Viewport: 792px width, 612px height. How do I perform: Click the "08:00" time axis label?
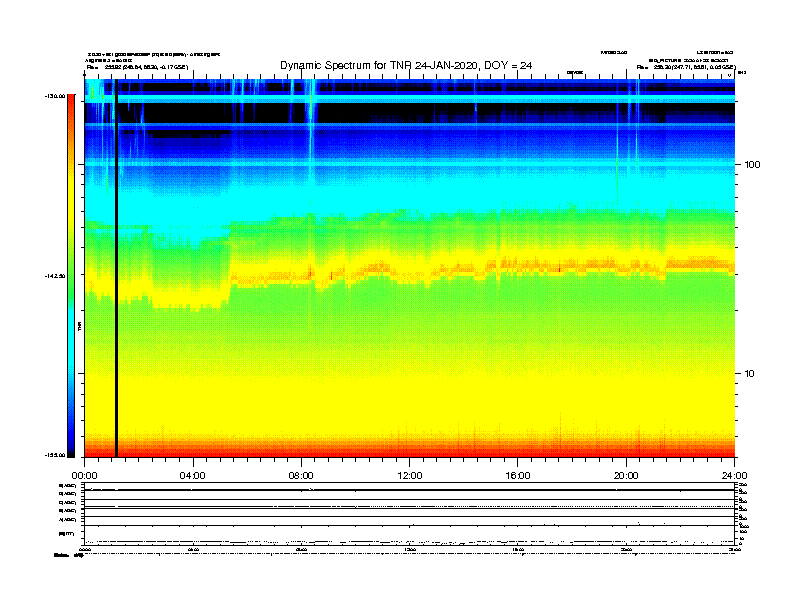click(x=301, y=476)
